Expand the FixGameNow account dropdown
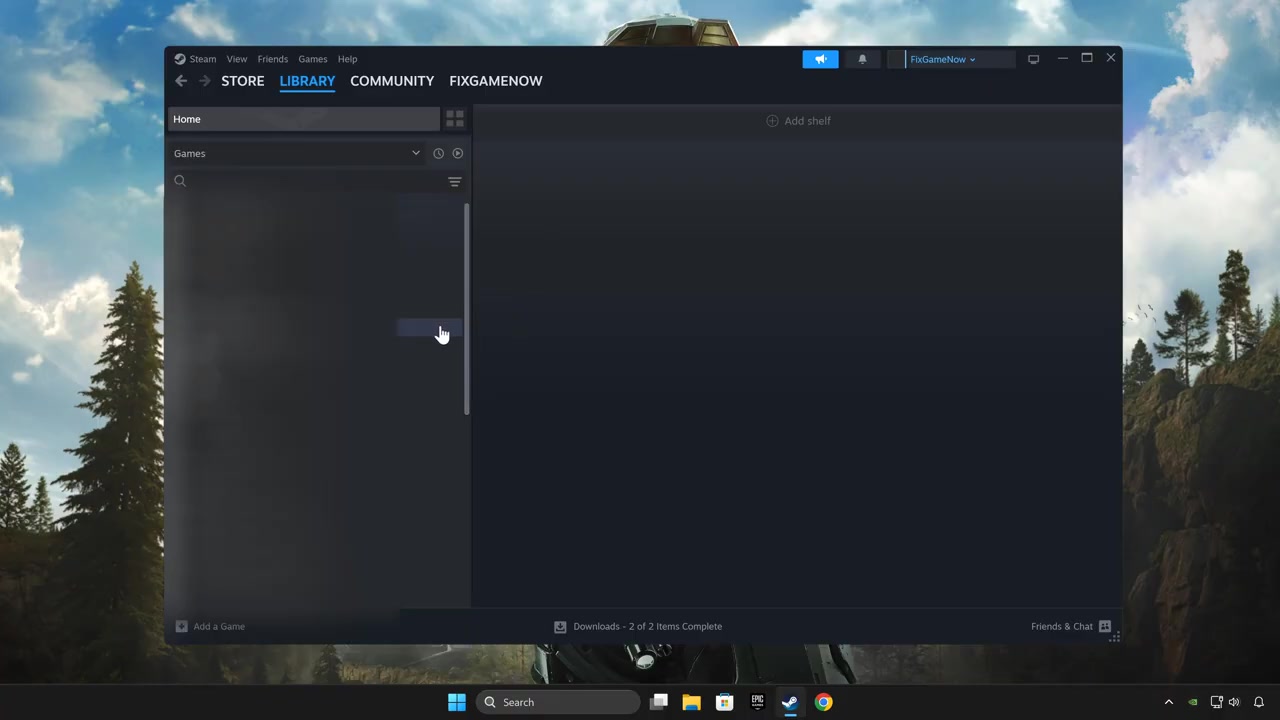 943,59
